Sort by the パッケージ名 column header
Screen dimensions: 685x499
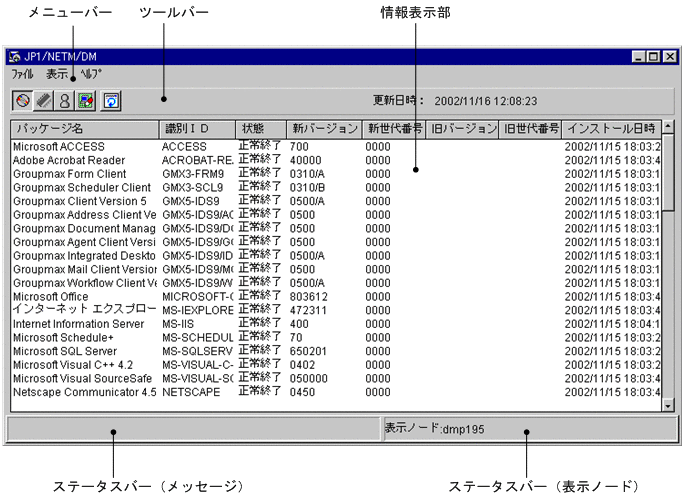(85, 129)
